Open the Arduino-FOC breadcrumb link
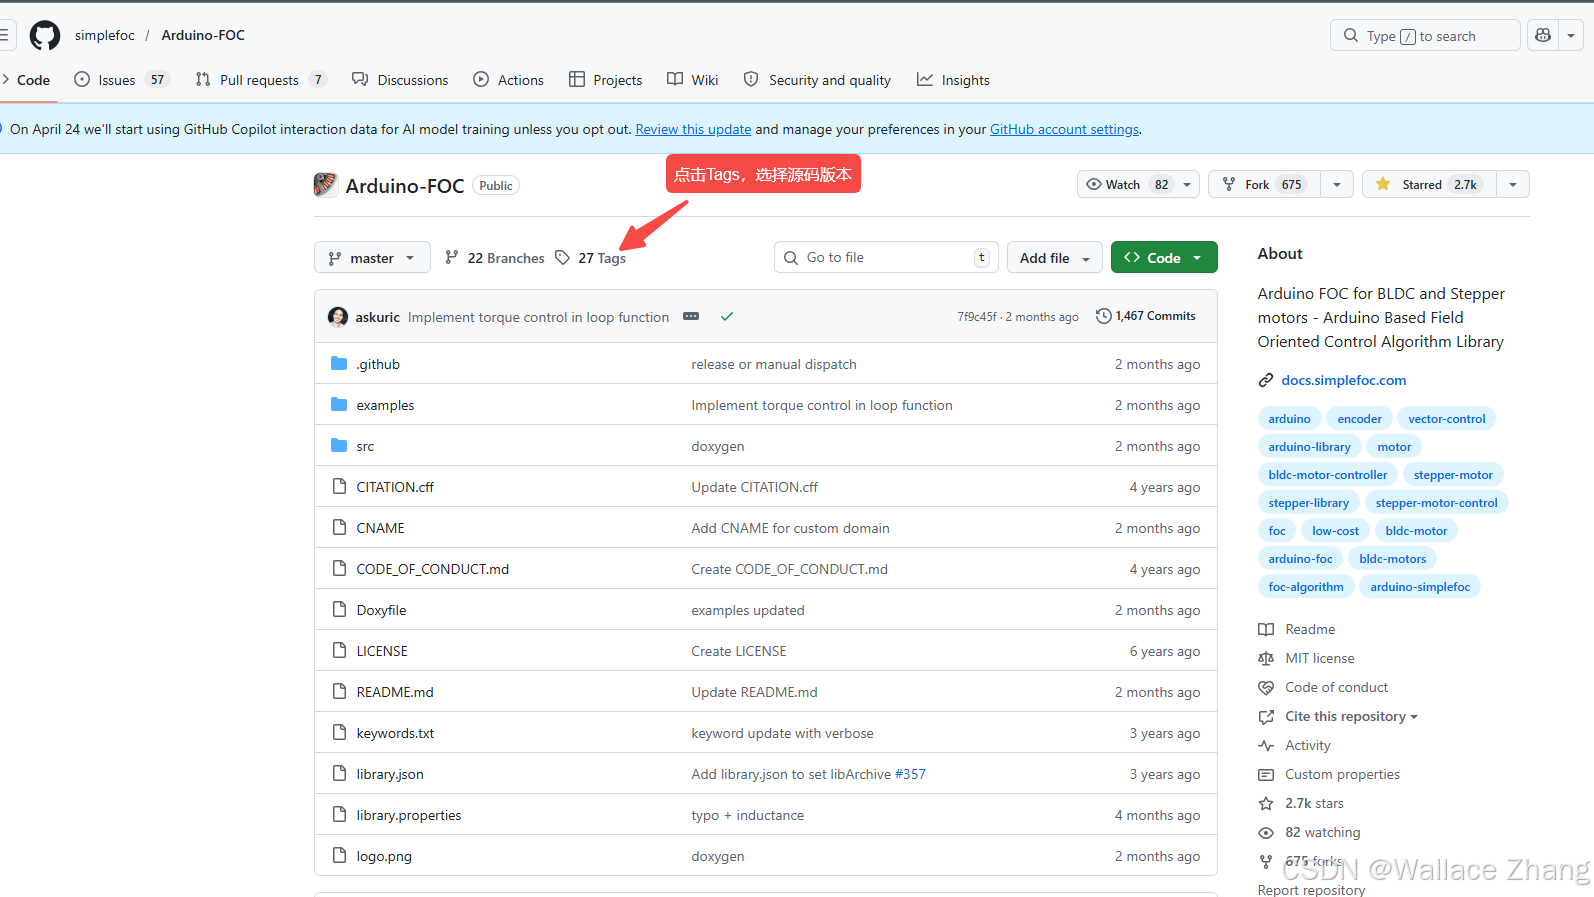Viewport: 1594px width, 897px height. [203, 35]
